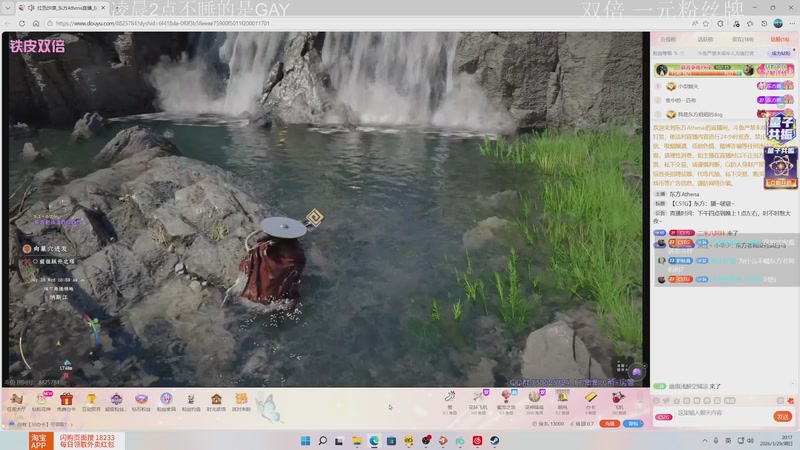Open the third-ranked user with 'dog' in name
The width and height of the screenshot is (800, 450).
[x=700, y=114]
